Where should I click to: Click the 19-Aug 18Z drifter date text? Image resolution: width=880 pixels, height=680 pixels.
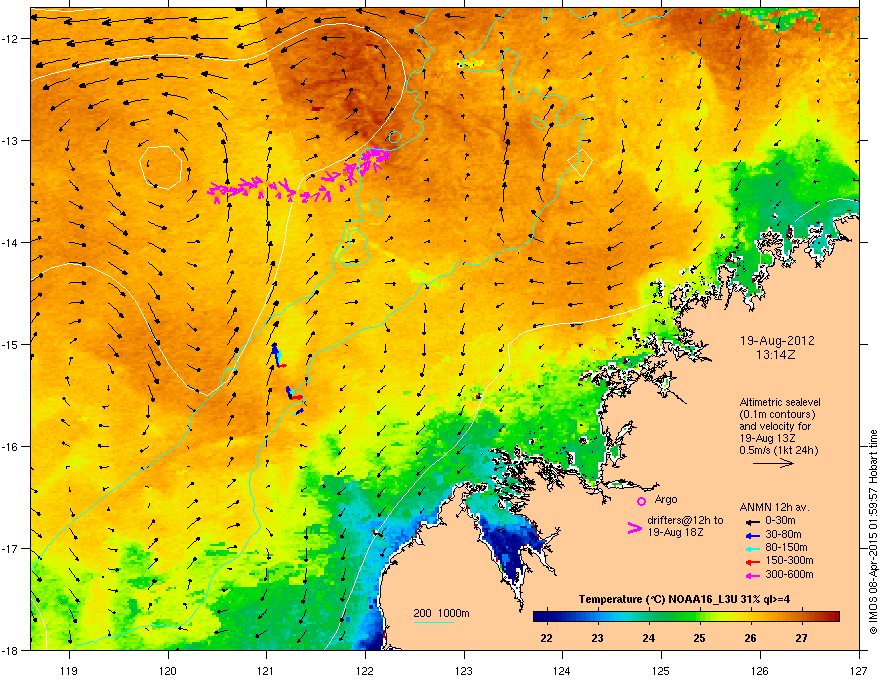(675, 532)
